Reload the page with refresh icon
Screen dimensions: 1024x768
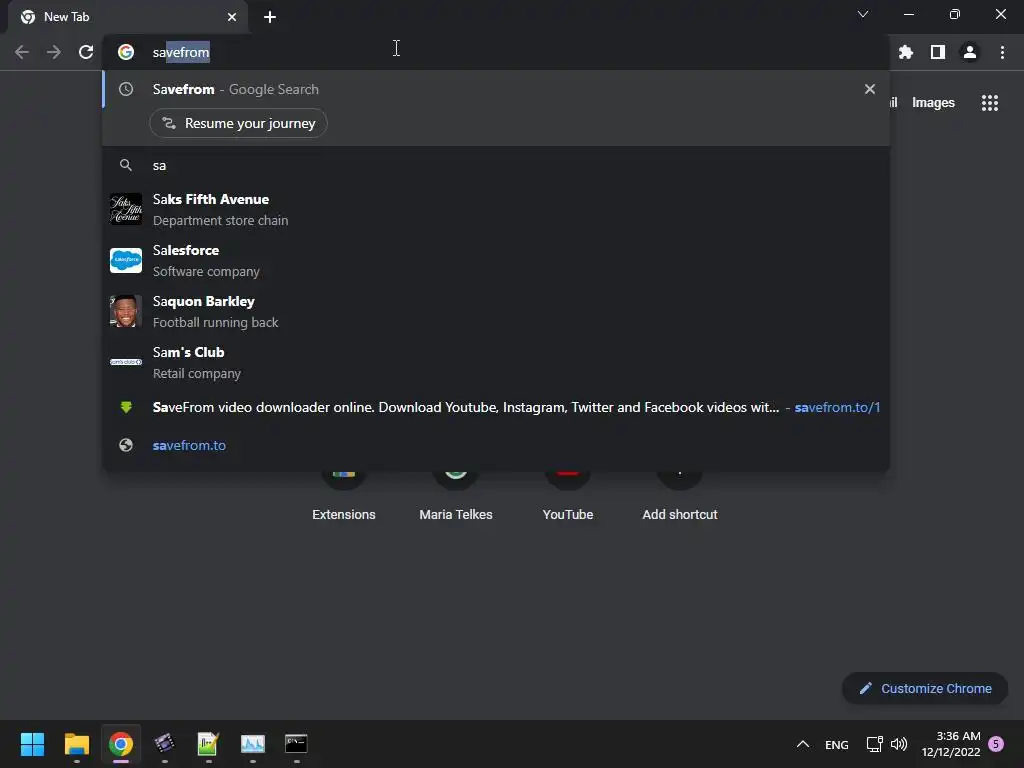click(x=86, y=52)
